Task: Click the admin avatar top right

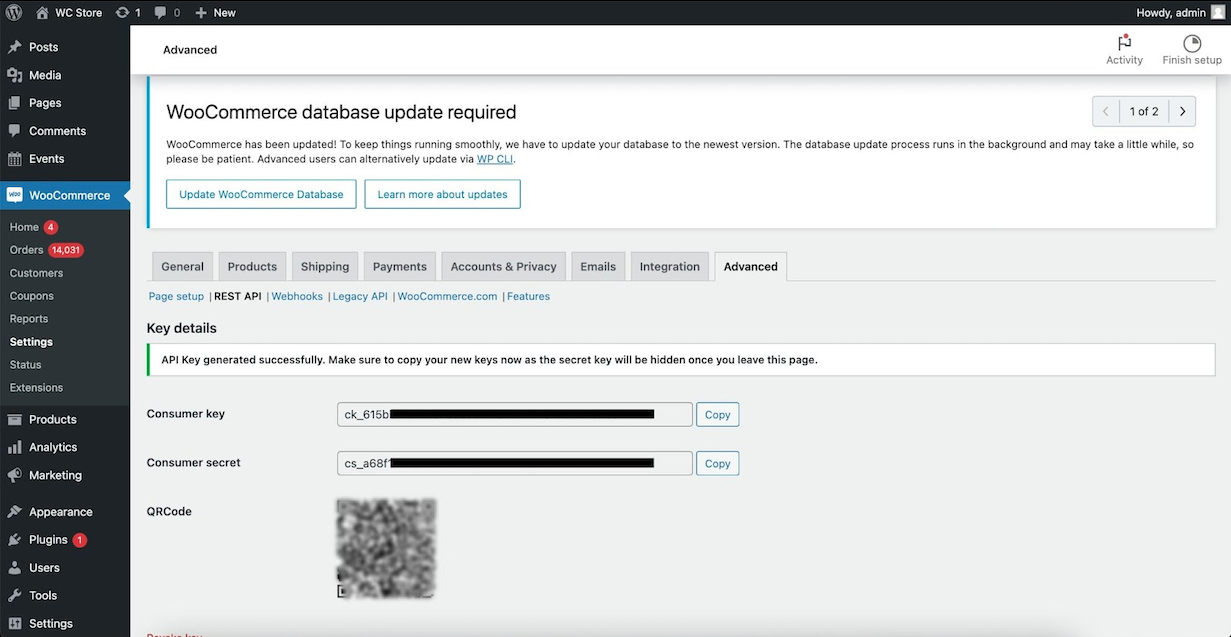Action: tap(1218, 12)
